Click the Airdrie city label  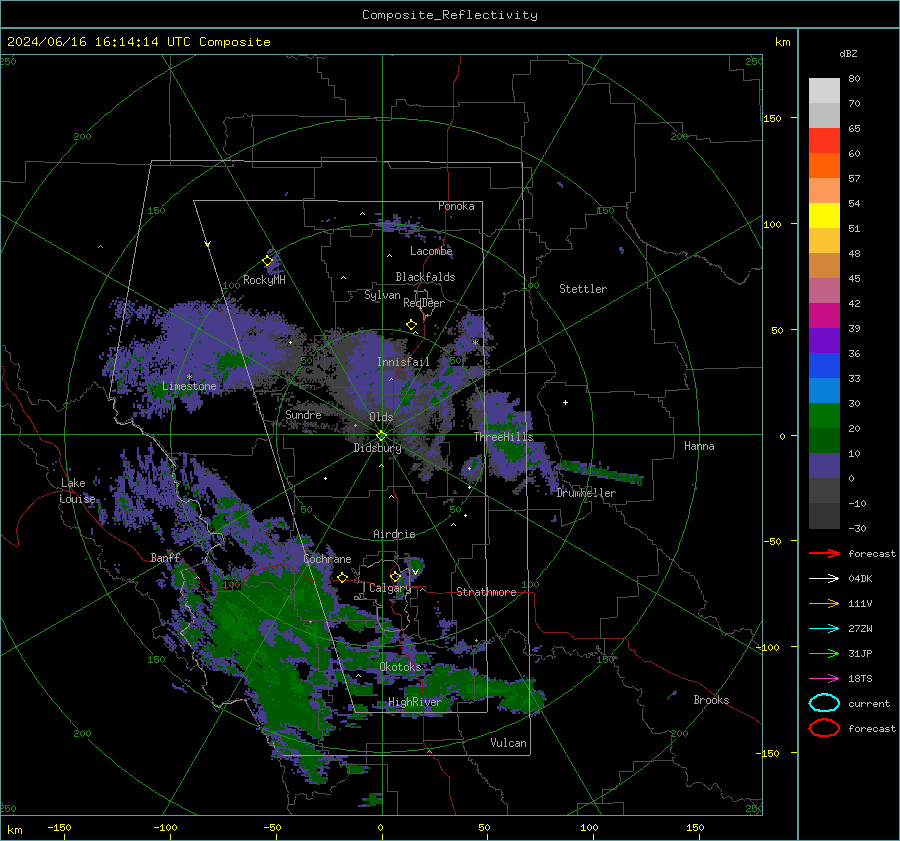(394, 534)
